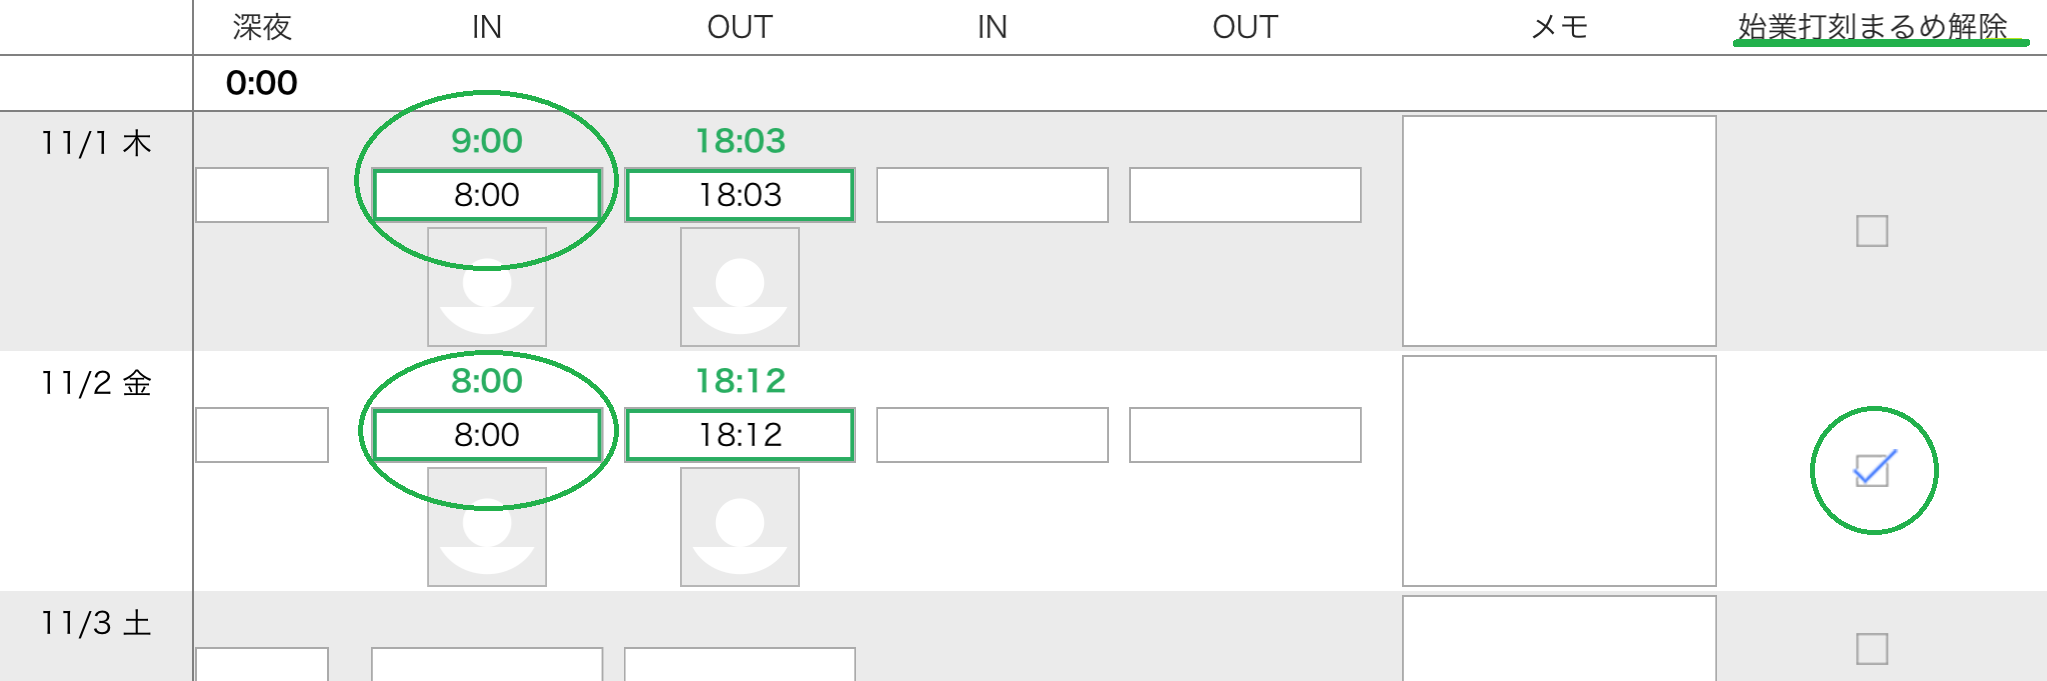Image resolution: width=2047 pixels, height=681 pixels.
Task: Uncheck 始業打刻まるめ解除 checkbox for 11/2
Action: coord(1872,470)
